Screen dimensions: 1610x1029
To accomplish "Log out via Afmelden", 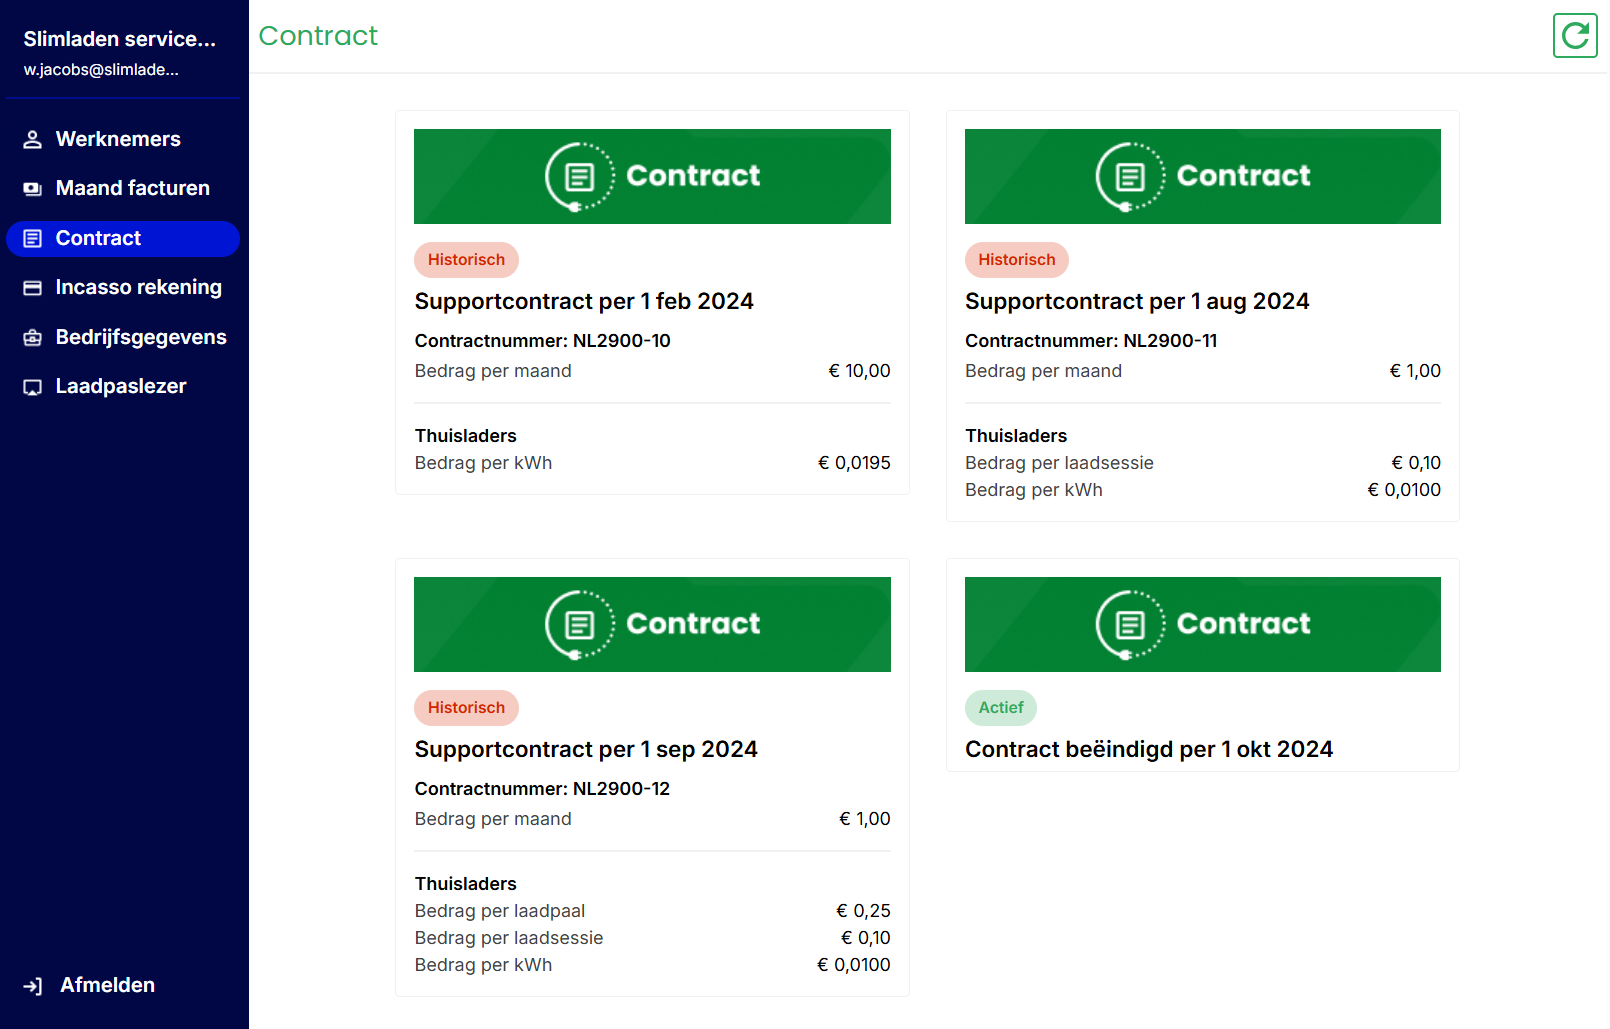I will [107, 985].
